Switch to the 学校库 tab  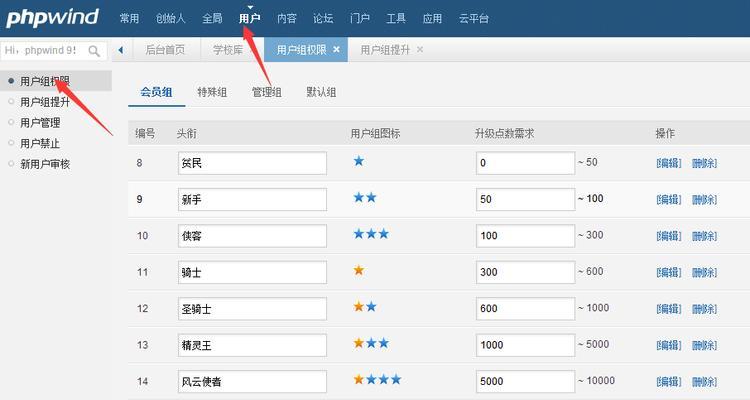coord(228,50)
